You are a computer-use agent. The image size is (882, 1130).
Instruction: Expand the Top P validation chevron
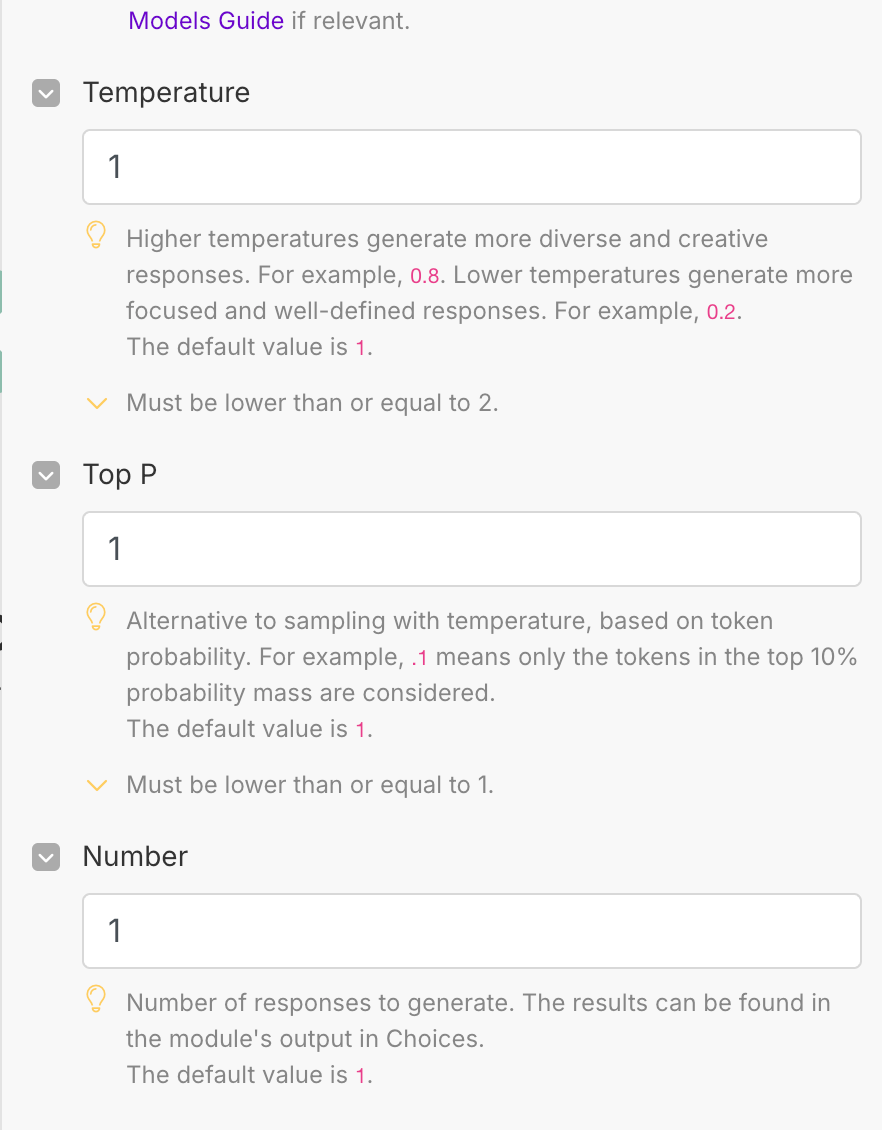coord(97,785)
